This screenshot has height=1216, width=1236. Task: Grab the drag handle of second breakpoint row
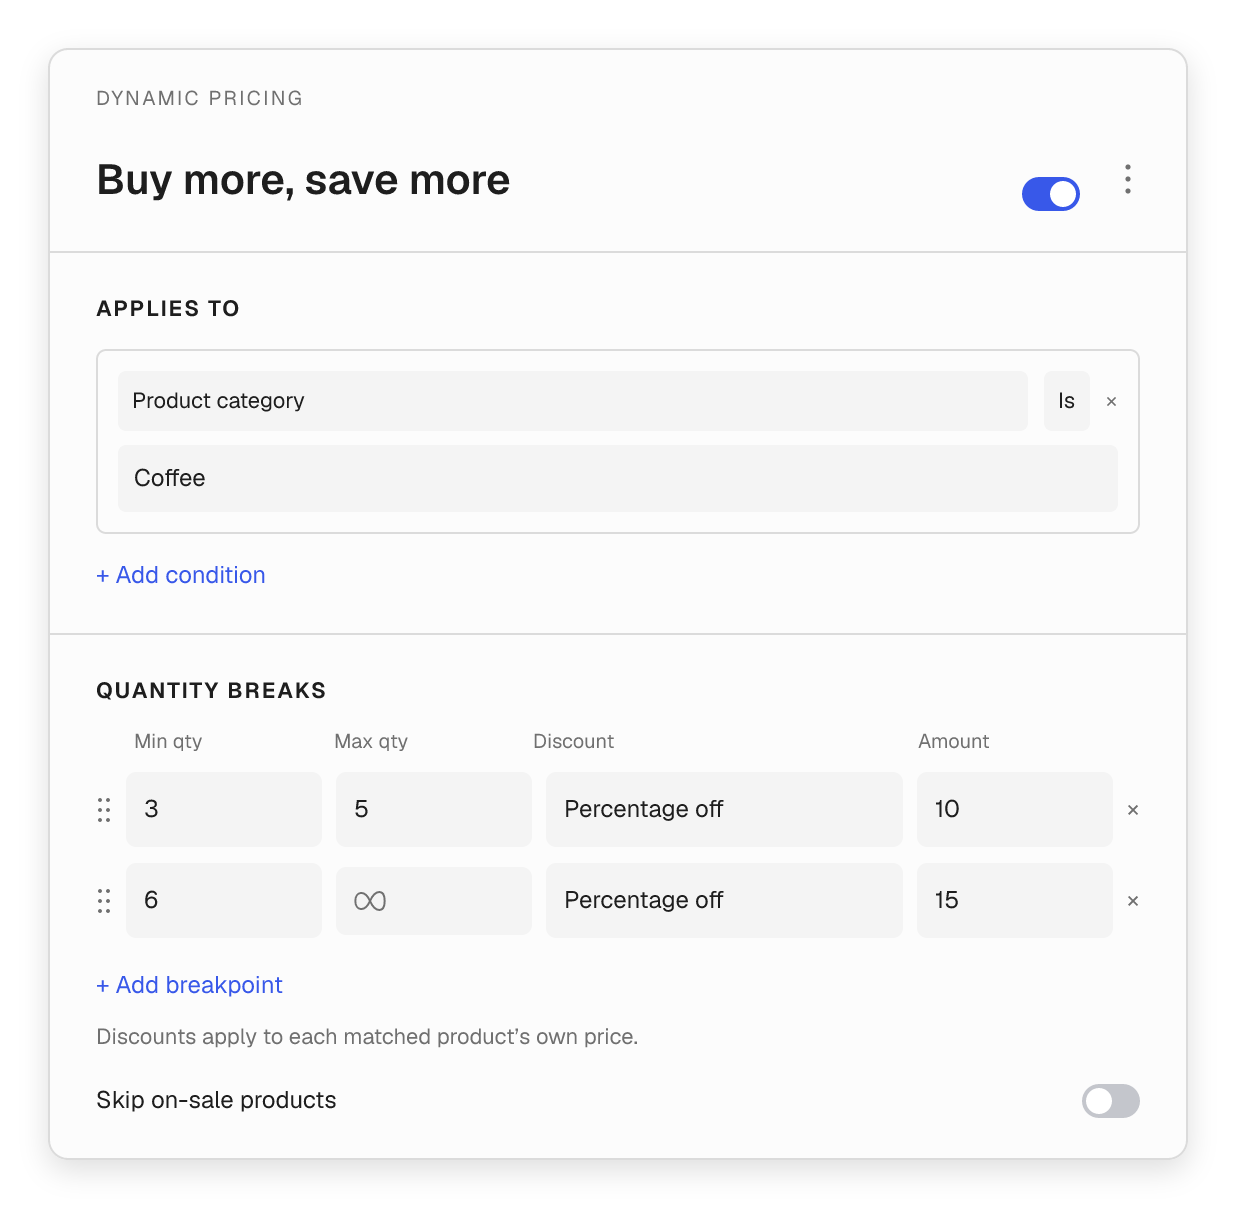pos(104,901)
